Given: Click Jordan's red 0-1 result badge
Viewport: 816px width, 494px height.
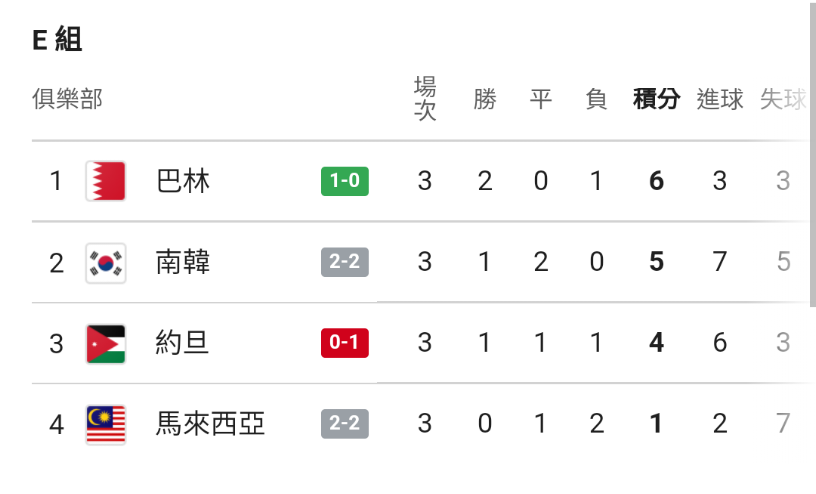Looking at the screenshot, I should (344, 343).
